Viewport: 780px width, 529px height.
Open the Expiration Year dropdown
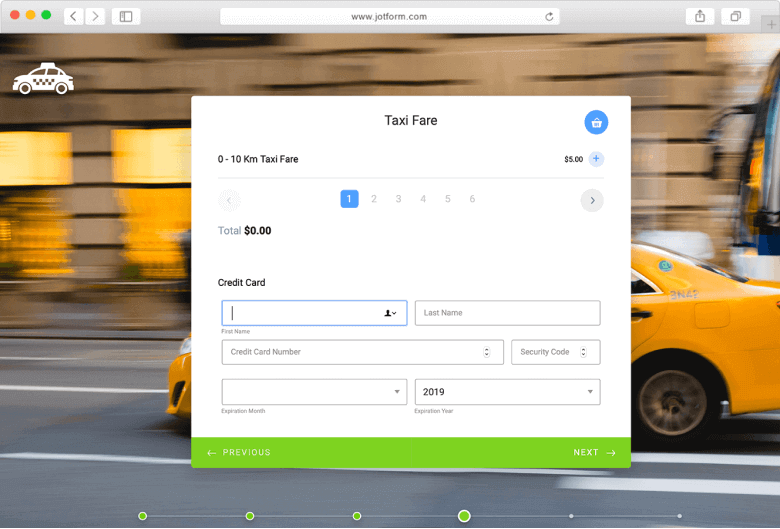coord(507,392)
